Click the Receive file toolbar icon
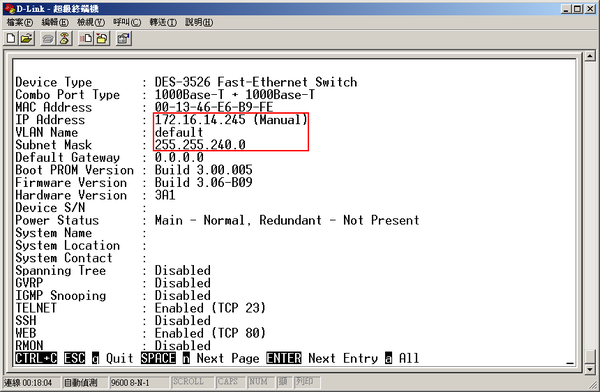Image resolution: width=600 pixels, height=392 pixels. tap(102, 38)
